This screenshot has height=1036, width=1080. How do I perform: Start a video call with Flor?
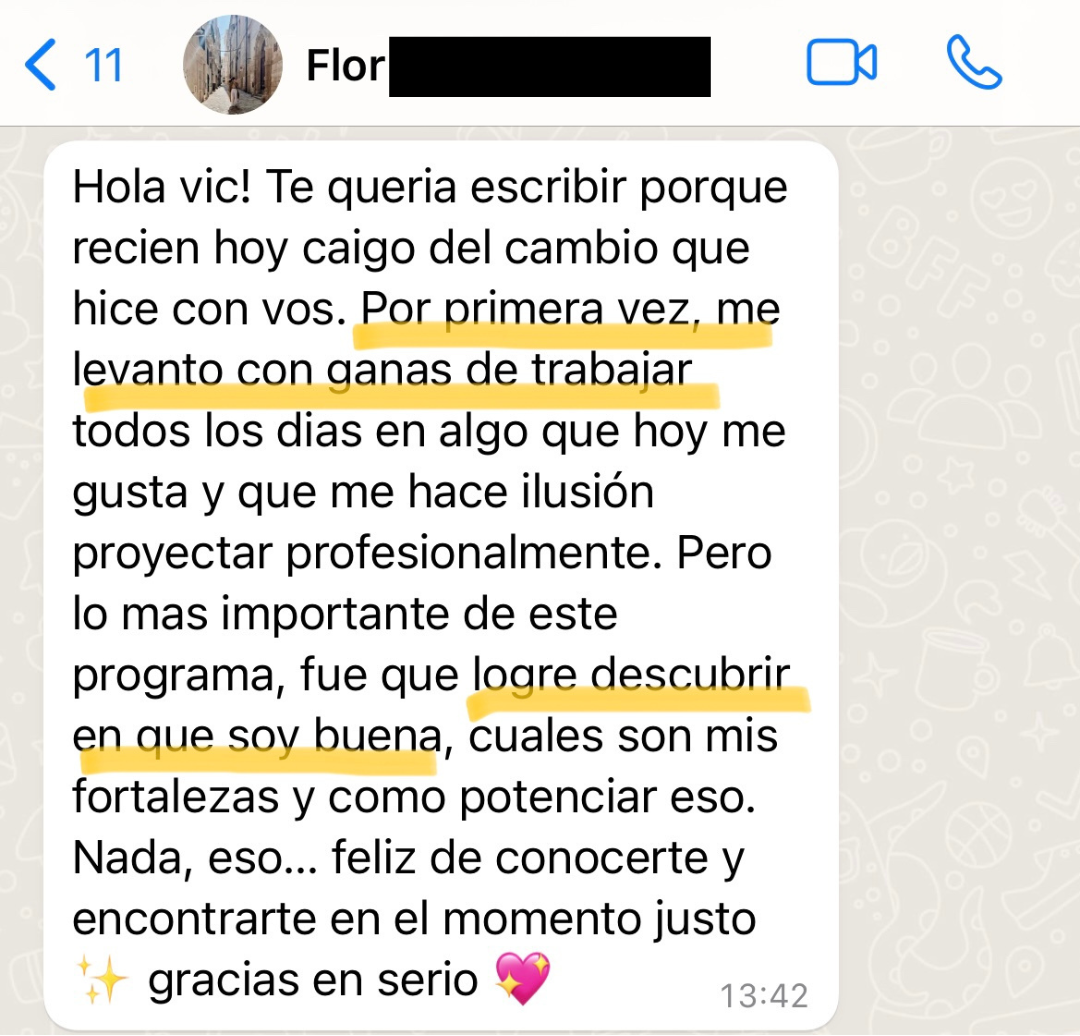tap(841, 63)
